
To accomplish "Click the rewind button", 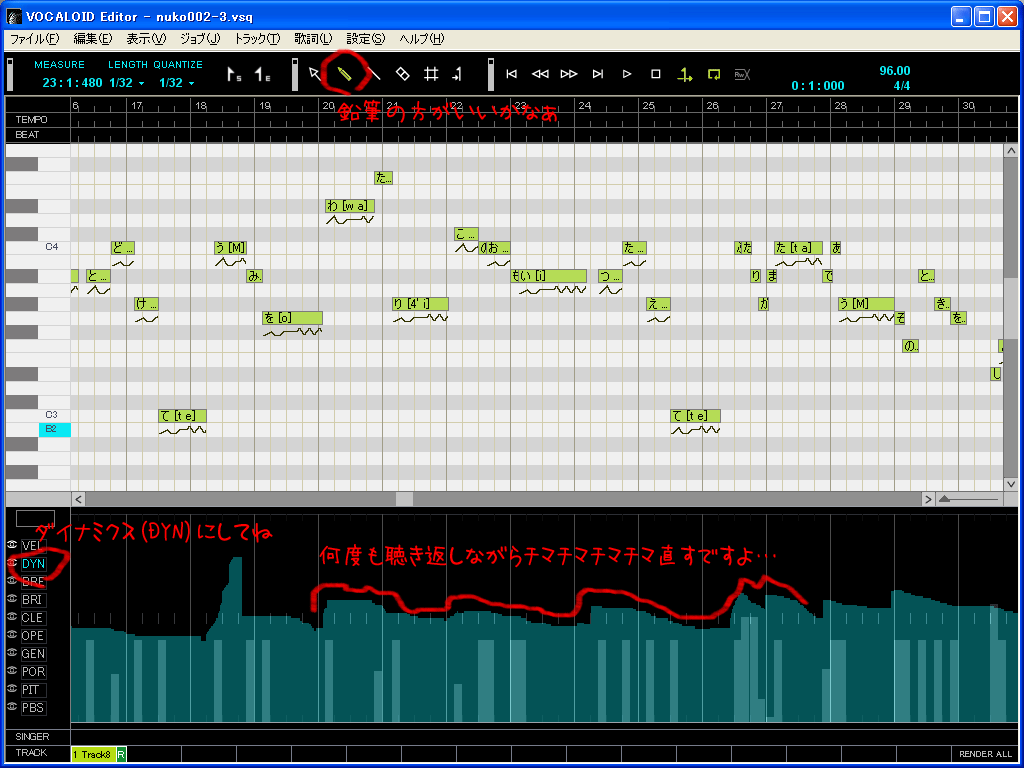I will click(540, 74).
